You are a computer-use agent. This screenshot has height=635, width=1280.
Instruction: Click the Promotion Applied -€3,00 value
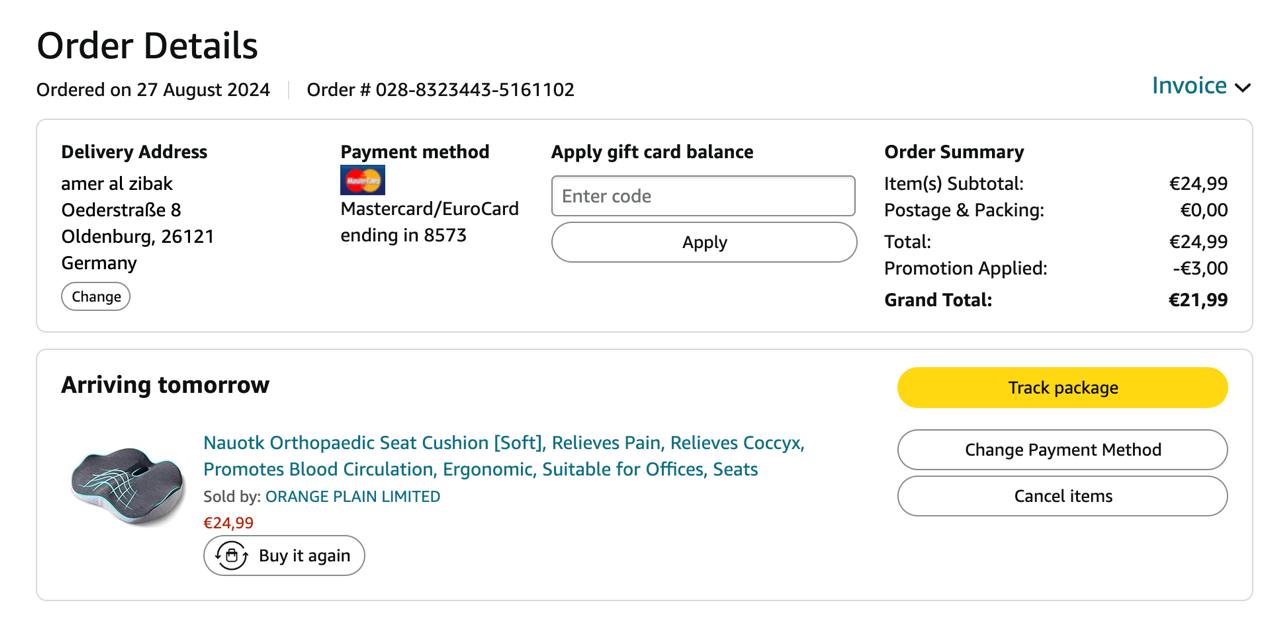[x=1200, y=268]
